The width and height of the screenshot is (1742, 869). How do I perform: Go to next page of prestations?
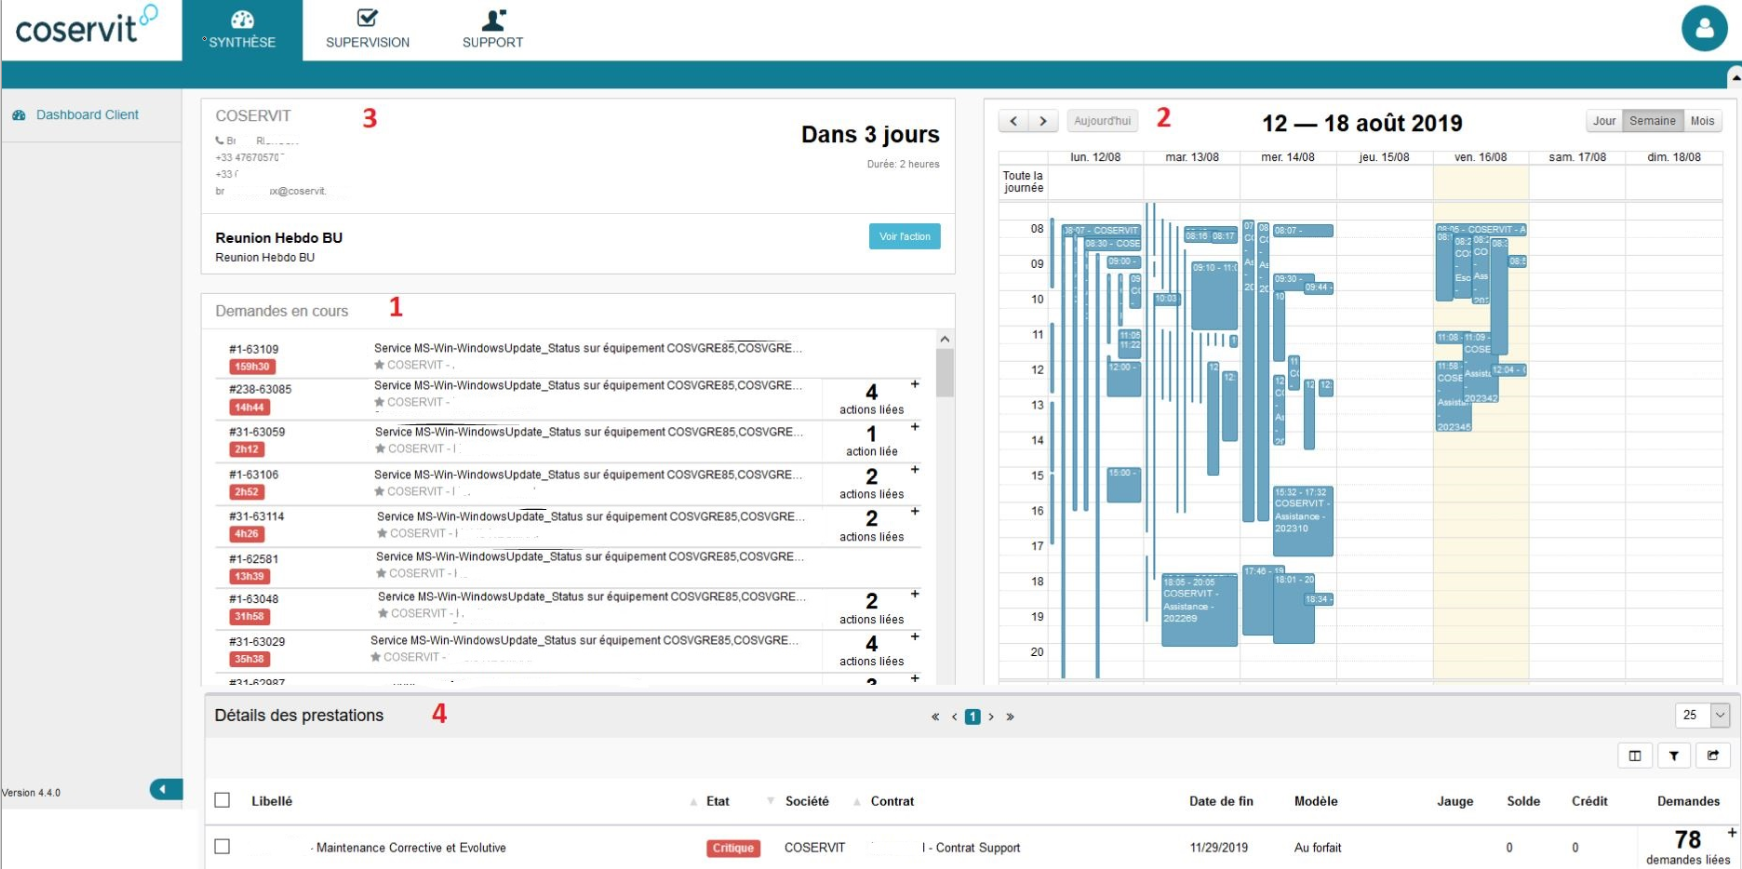click(x=991, y=717)
